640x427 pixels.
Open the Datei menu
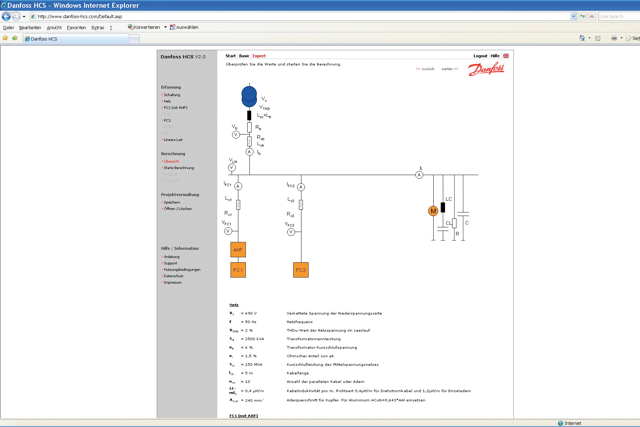(8, 28)
